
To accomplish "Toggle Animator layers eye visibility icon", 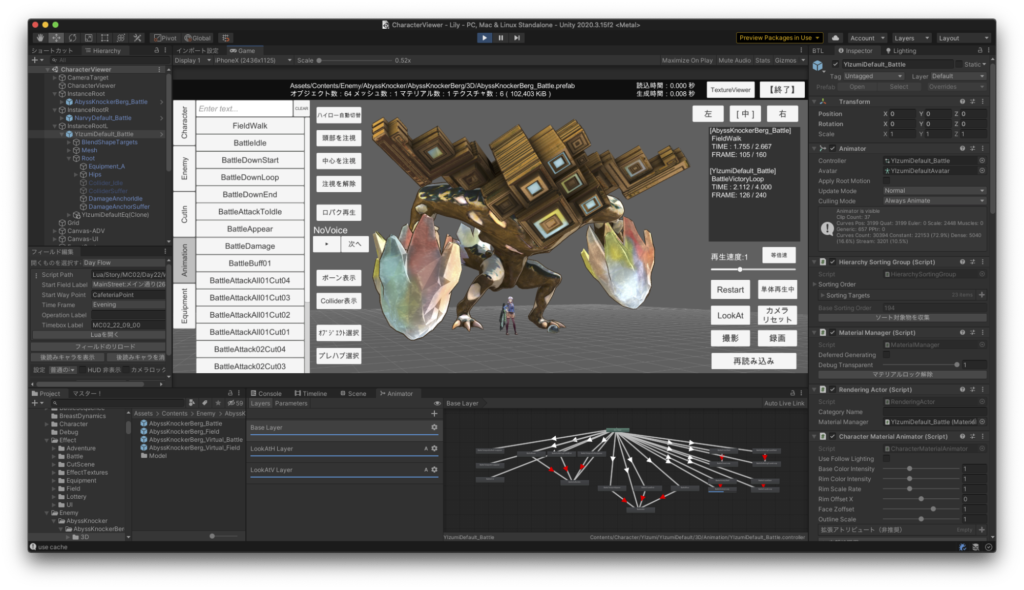I will pos(438,404).
